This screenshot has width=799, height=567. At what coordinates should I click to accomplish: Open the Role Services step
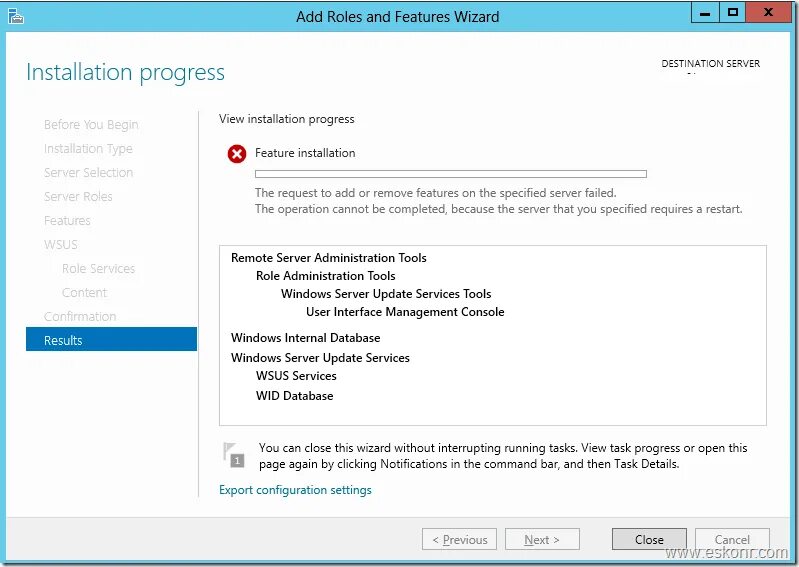tap(98, 268)
